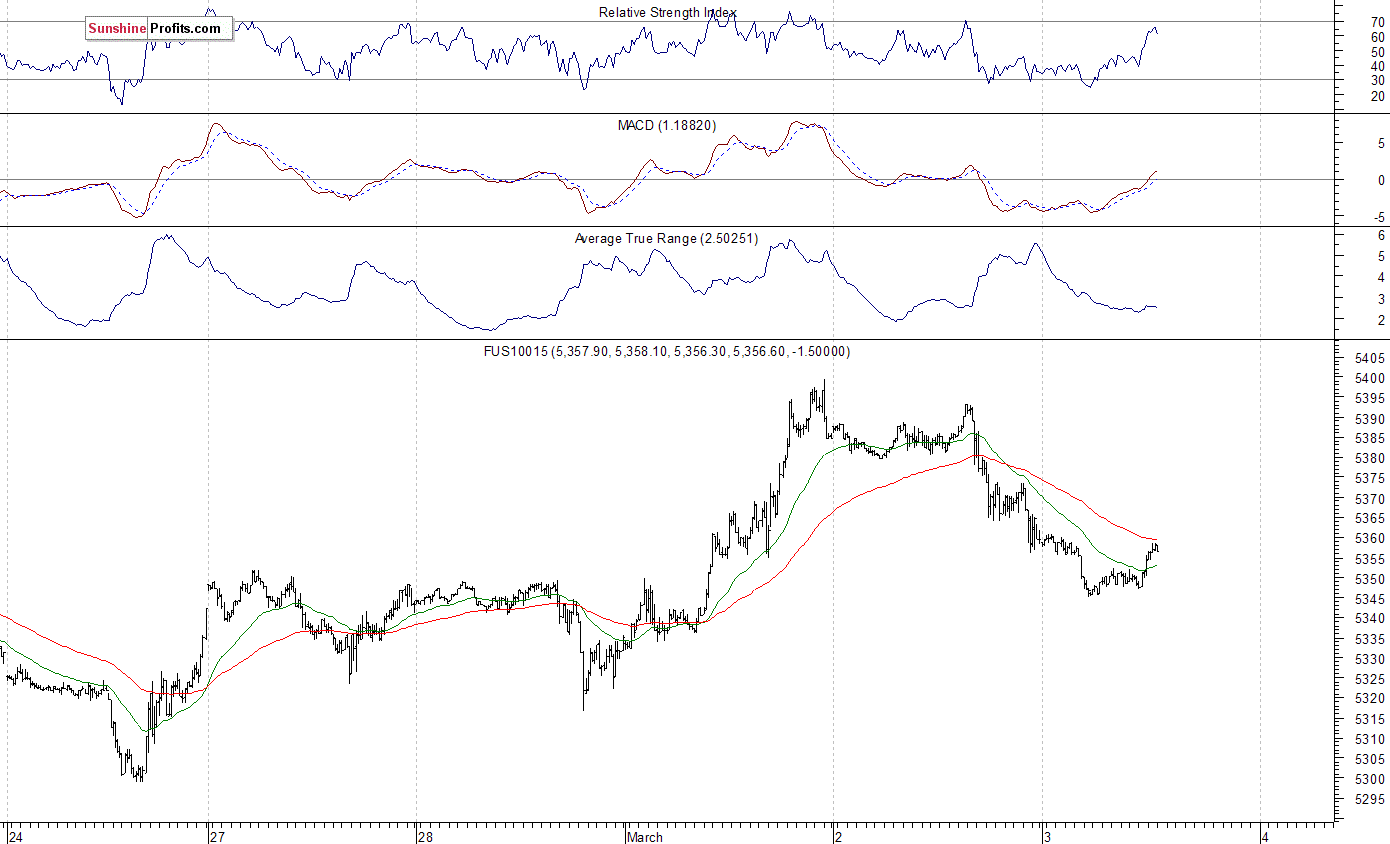Screen dimensions: 1390x844
Task: Pick the 5400 price axis label
Action: point(1370,378)
